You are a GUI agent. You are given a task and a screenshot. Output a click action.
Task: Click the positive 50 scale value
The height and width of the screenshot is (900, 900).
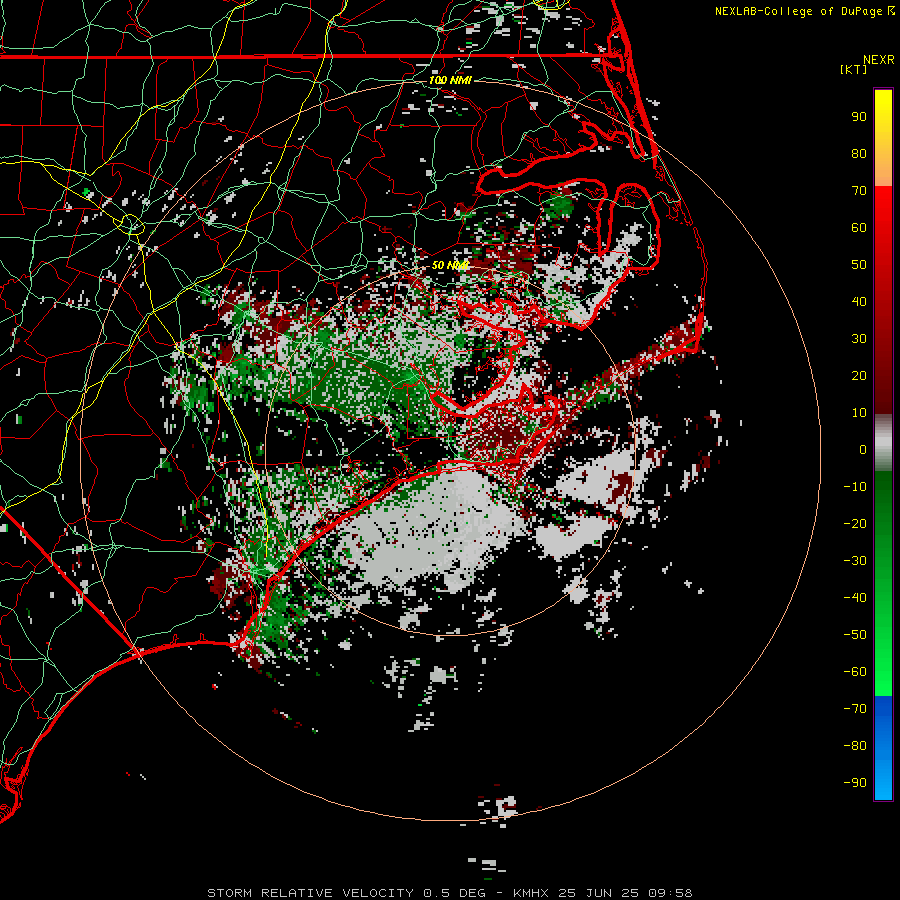pos(859,265)
